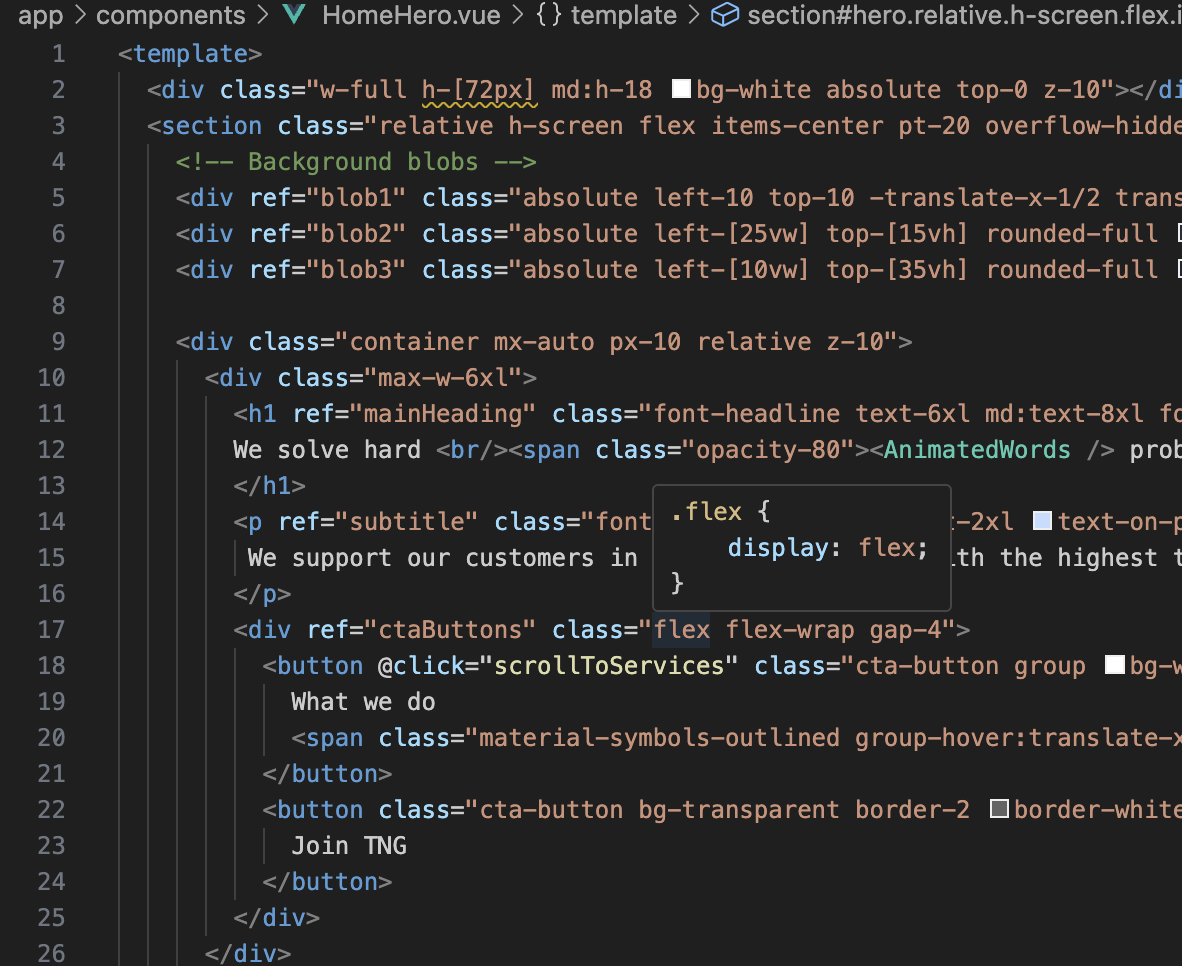The width and height of the screenshot is (1182, 966).
Task: Click 'px-10' class on line 9
Action: (x=645, y=342)
